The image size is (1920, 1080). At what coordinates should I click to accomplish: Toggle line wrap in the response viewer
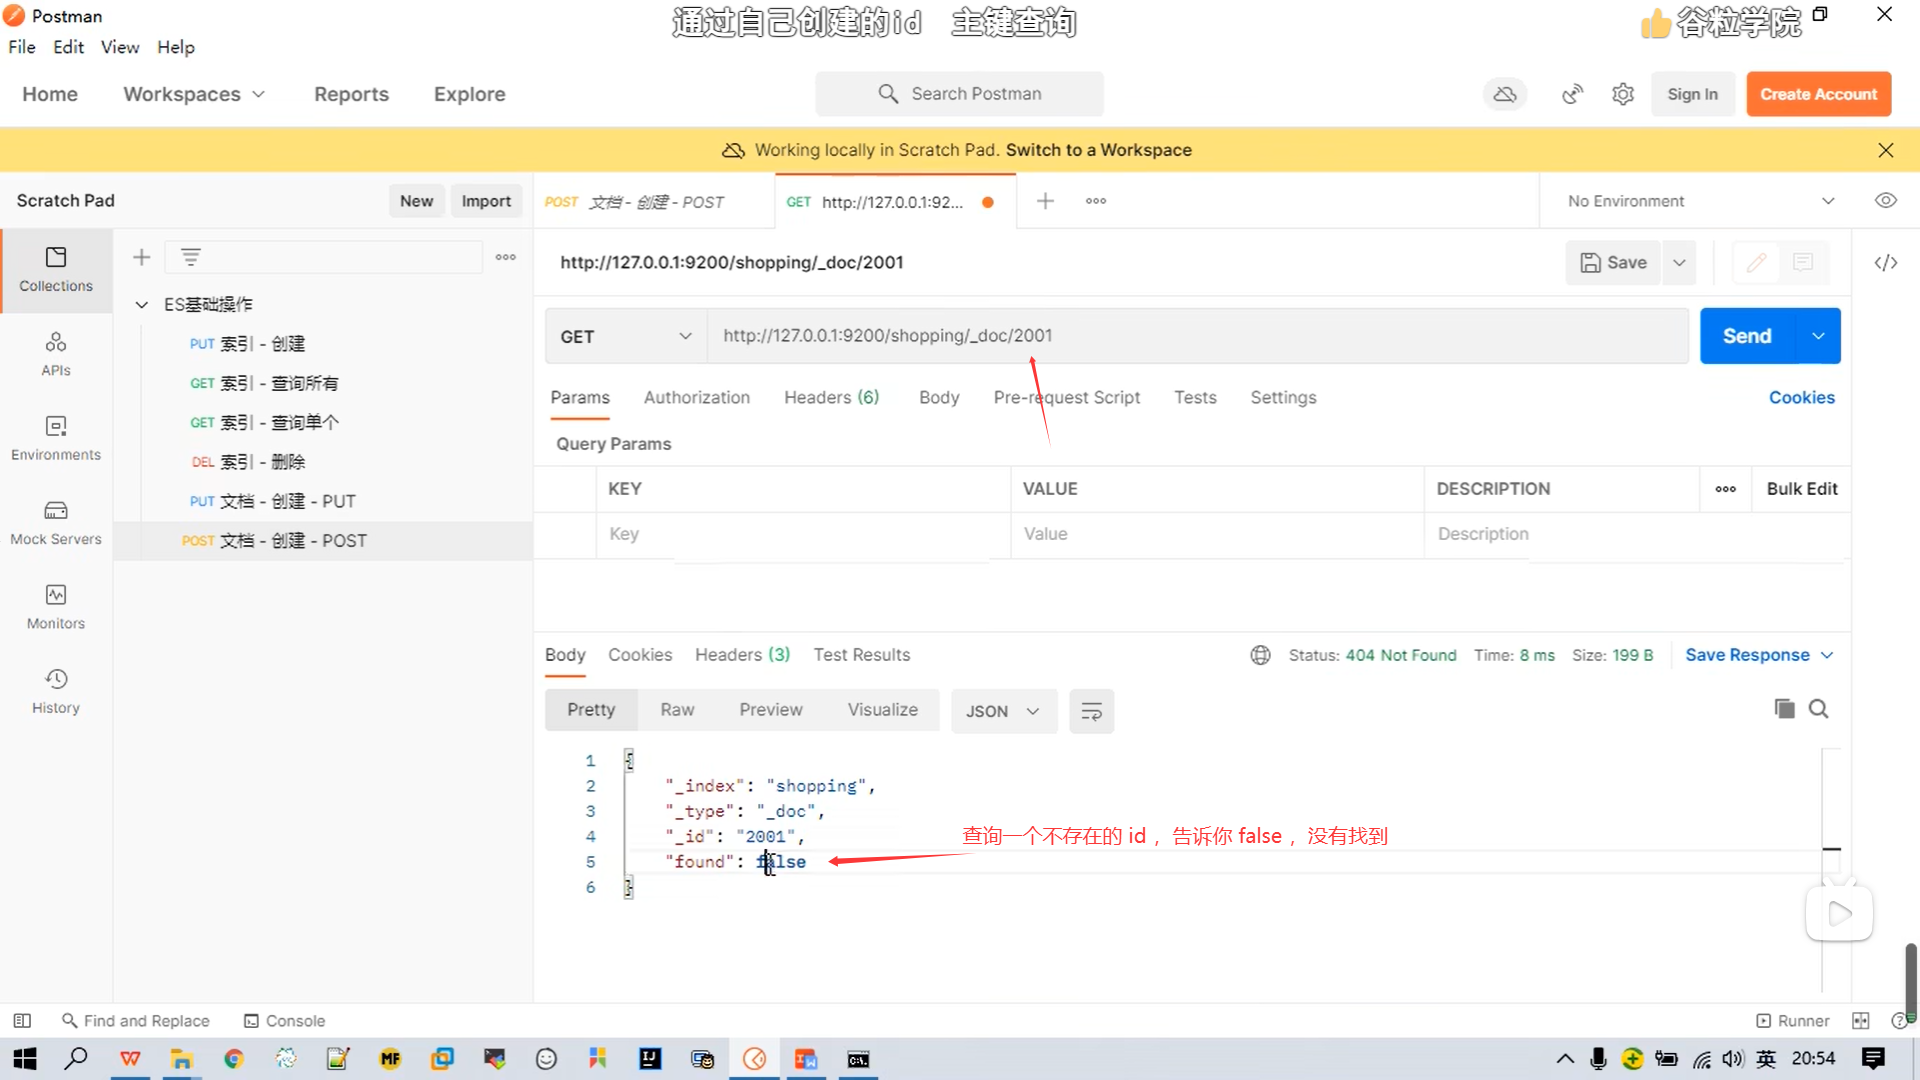tap(1091, 711)
